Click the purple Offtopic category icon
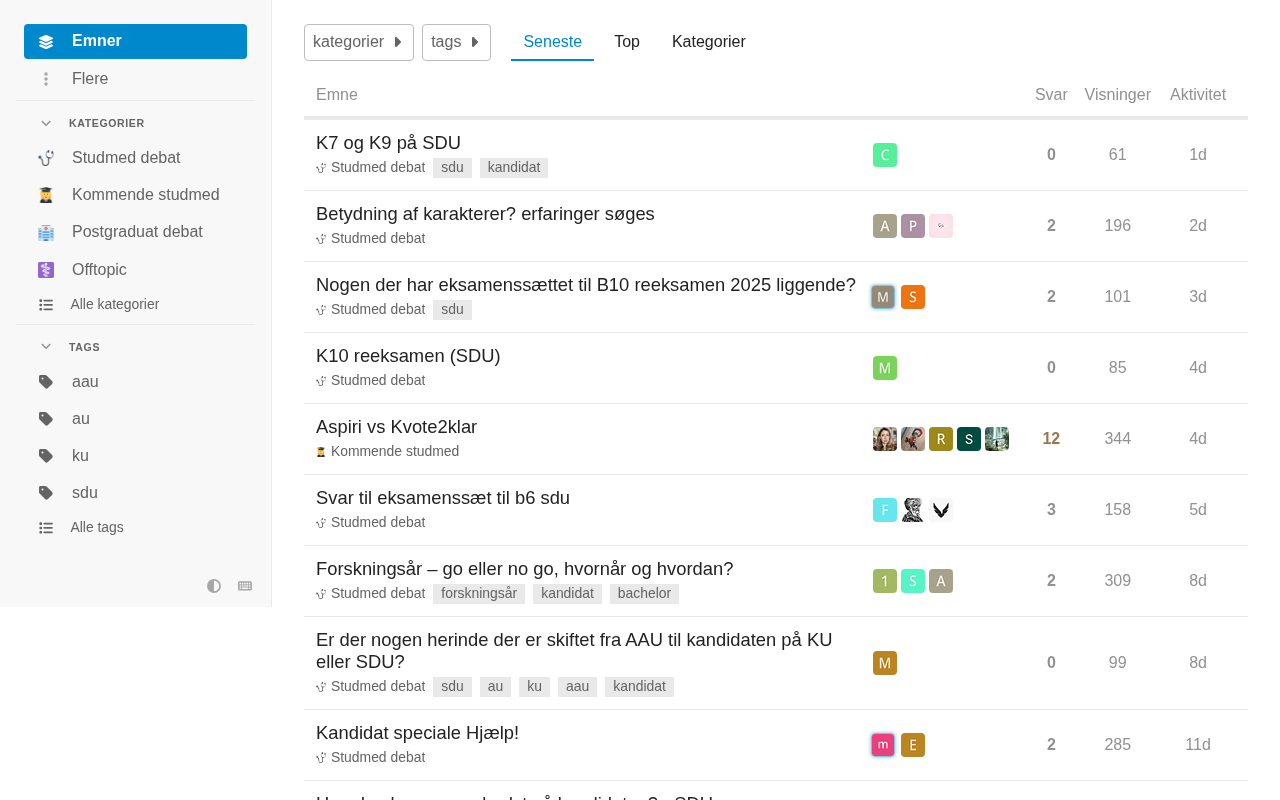 tap(46, 270)
